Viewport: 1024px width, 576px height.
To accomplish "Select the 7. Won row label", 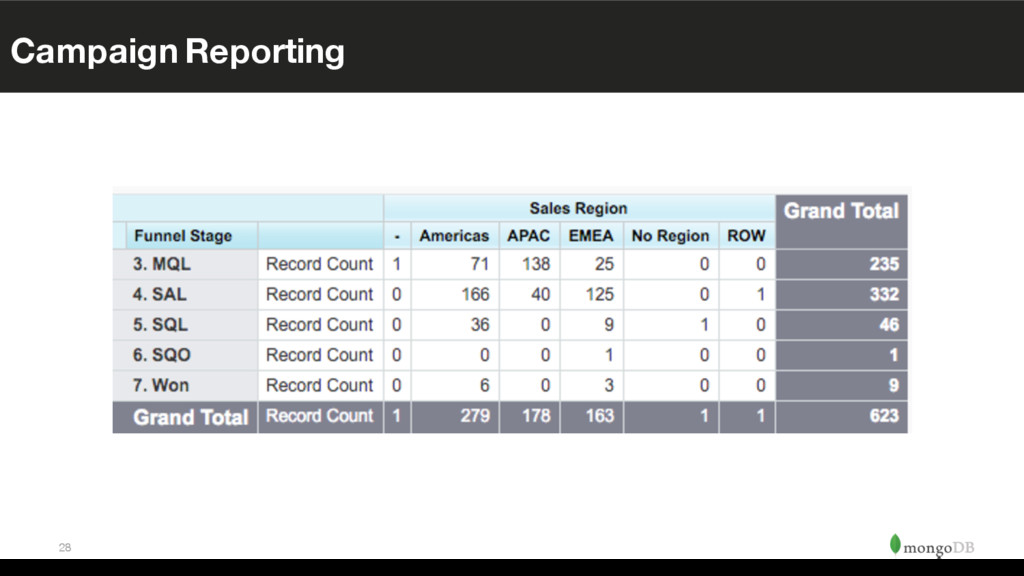I will tap(161, 385).
